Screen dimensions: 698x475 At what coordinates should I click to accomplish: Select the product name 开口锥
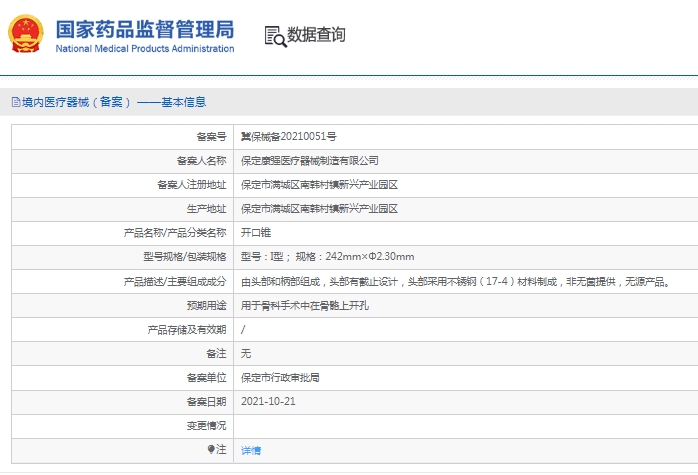(x=256, y=233)
